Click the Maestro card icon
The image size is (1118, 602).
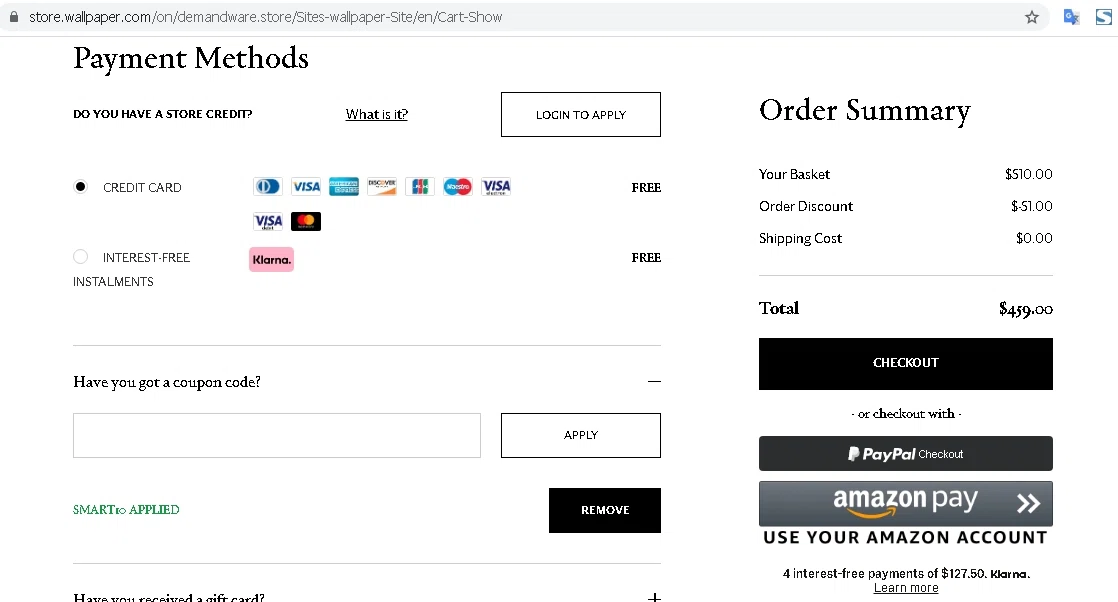pyautogui.click(x=458, y=187)
